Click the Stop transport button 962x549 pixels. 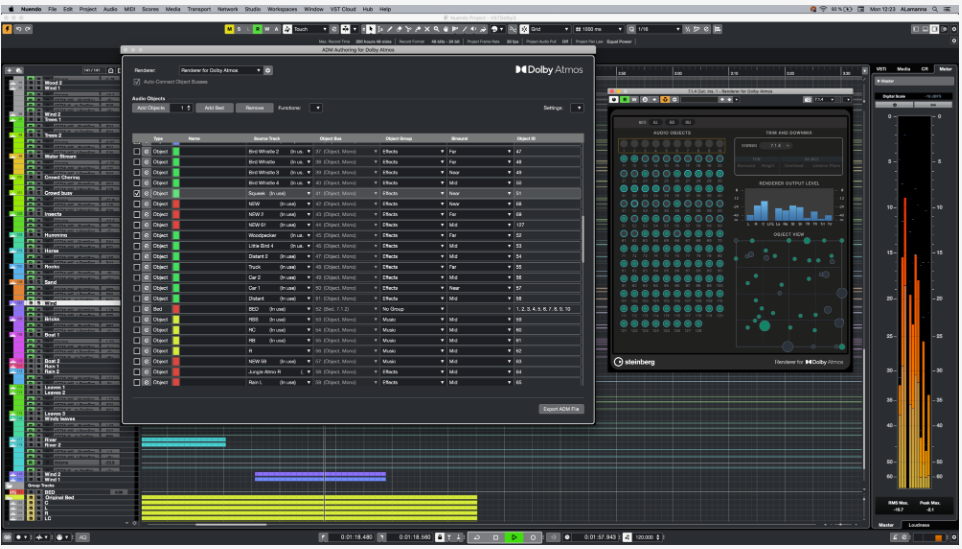pos(496,537)
